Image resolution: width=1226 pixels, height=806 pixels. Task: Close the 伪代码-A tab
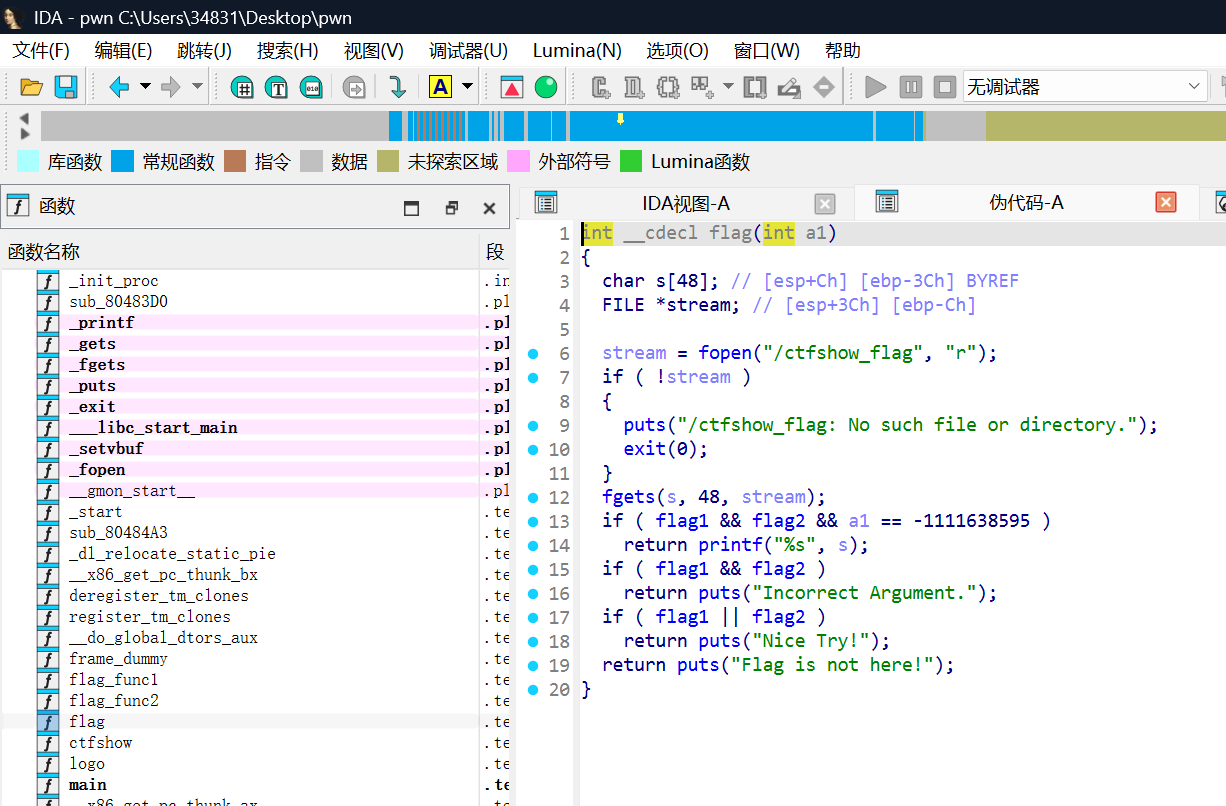(1166, 203)
